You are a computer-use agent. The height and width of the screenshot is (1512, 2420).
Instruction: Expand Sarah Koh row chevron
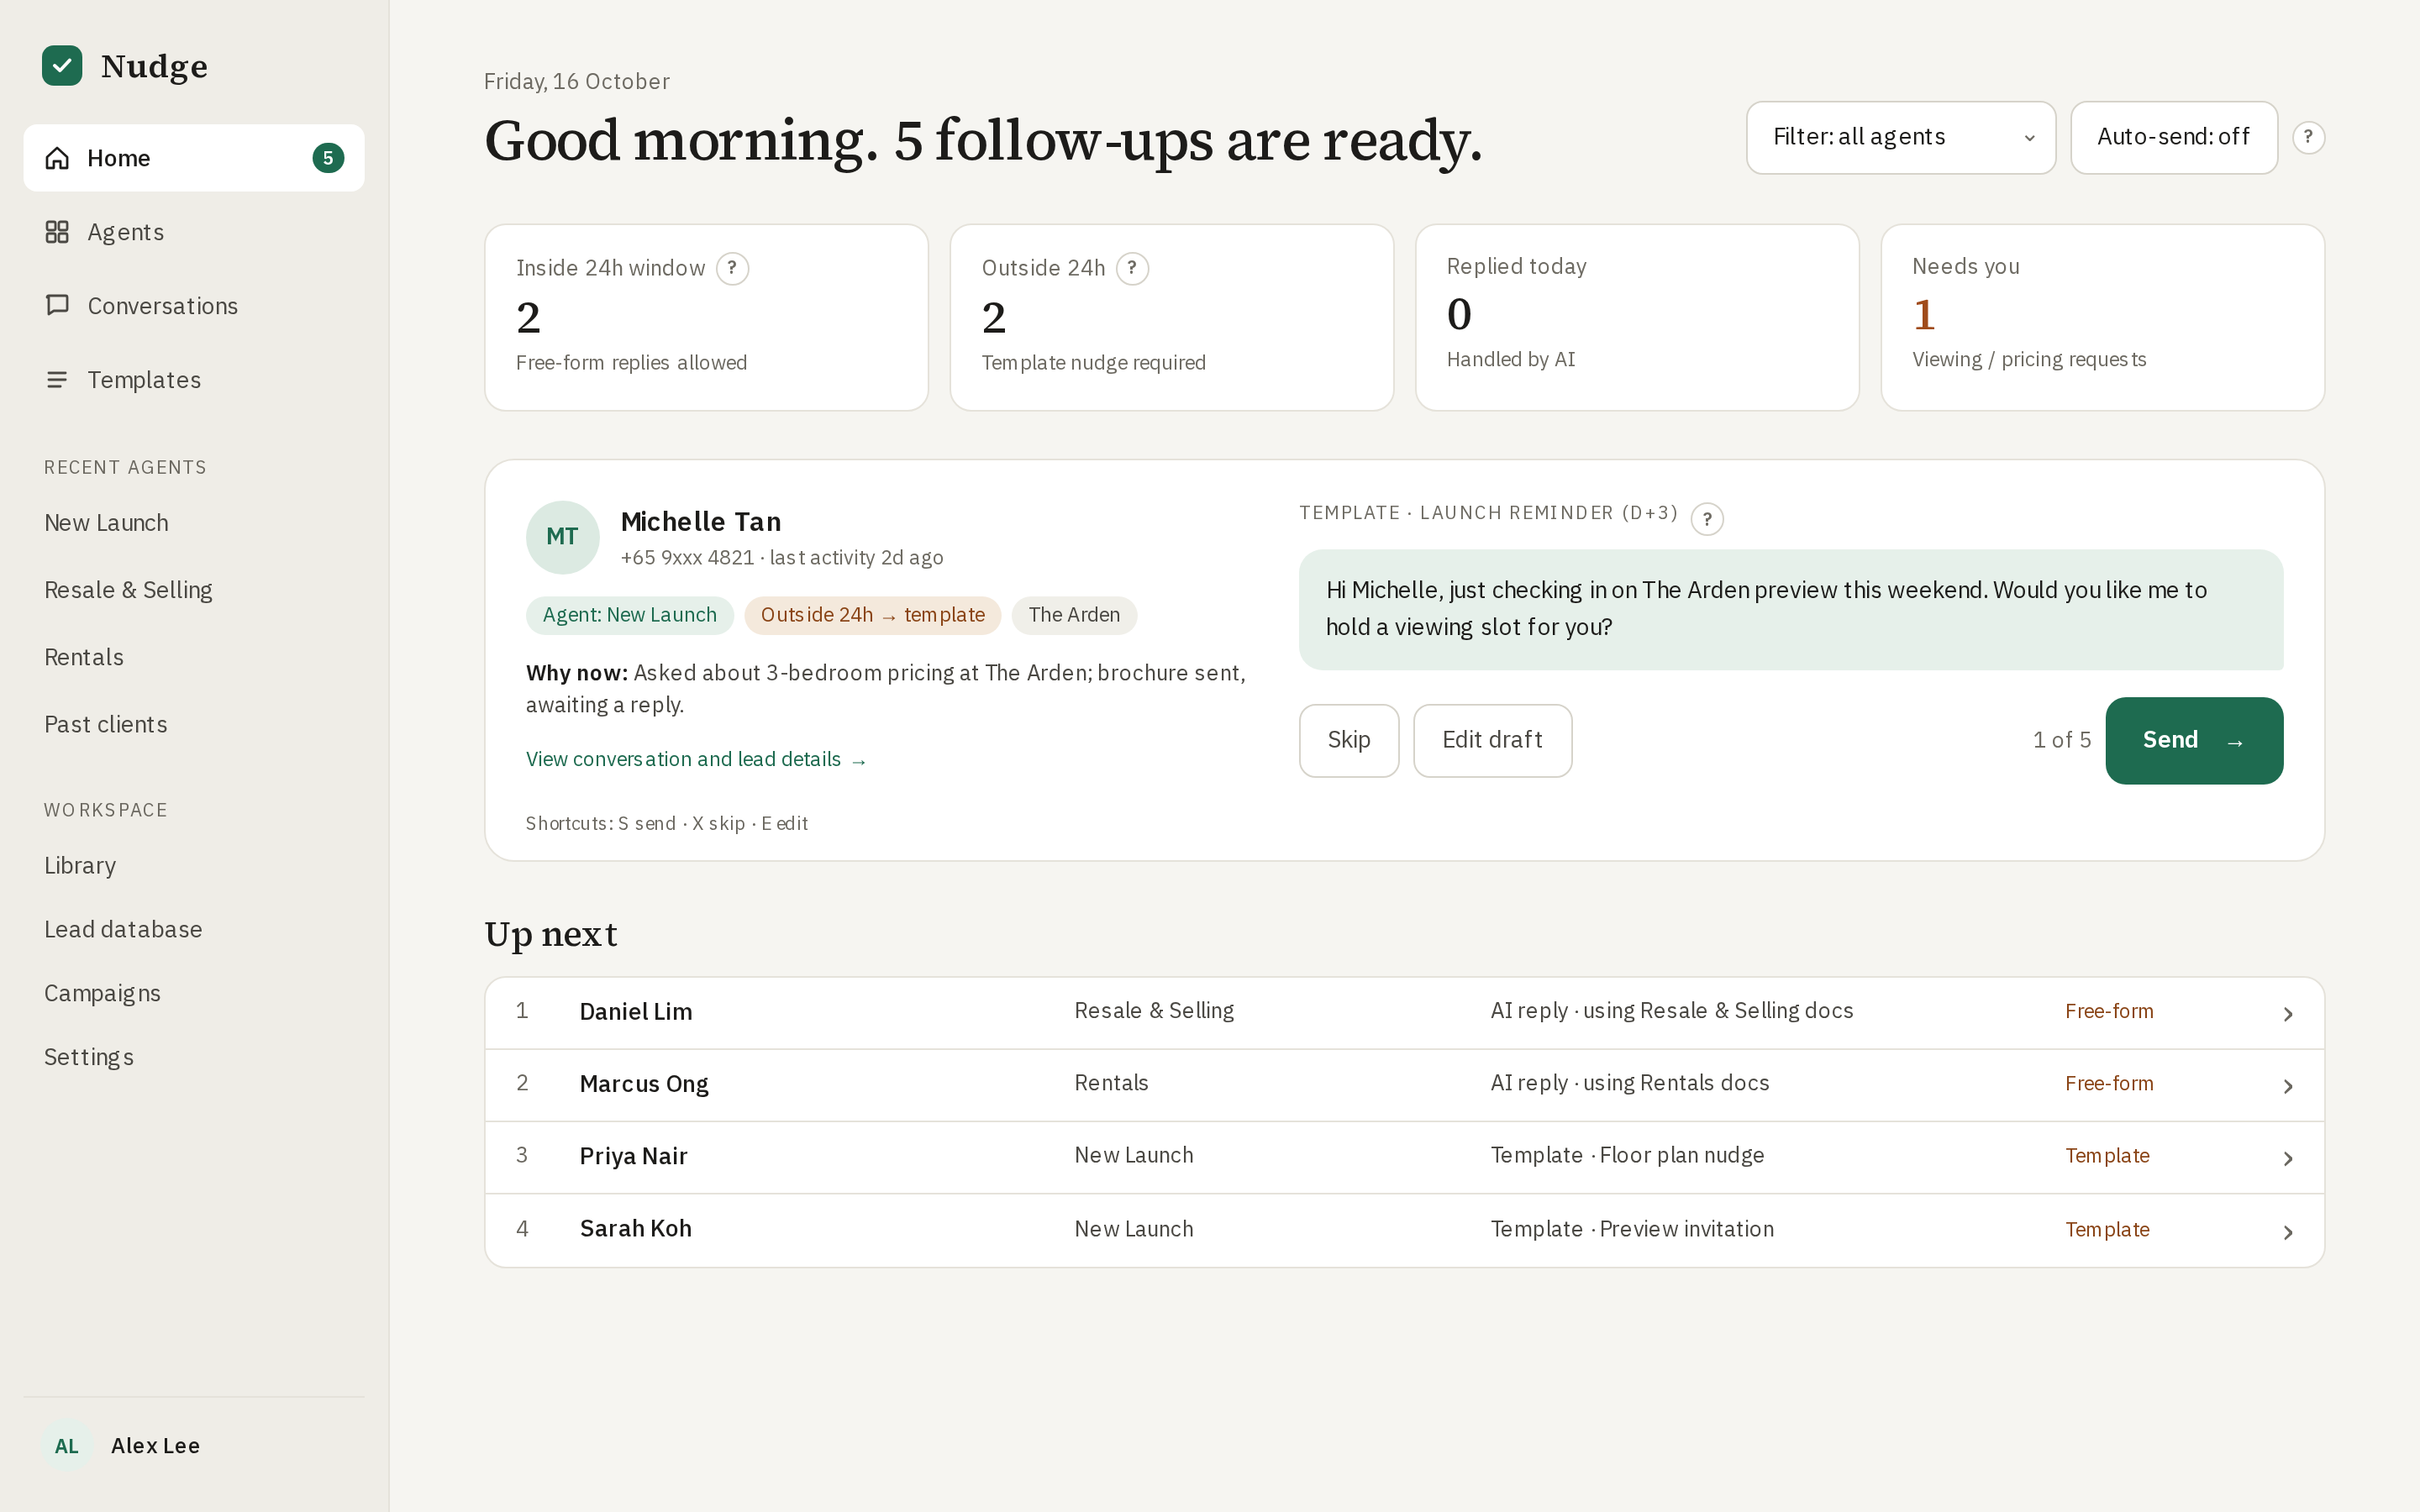(2288, 1232)
